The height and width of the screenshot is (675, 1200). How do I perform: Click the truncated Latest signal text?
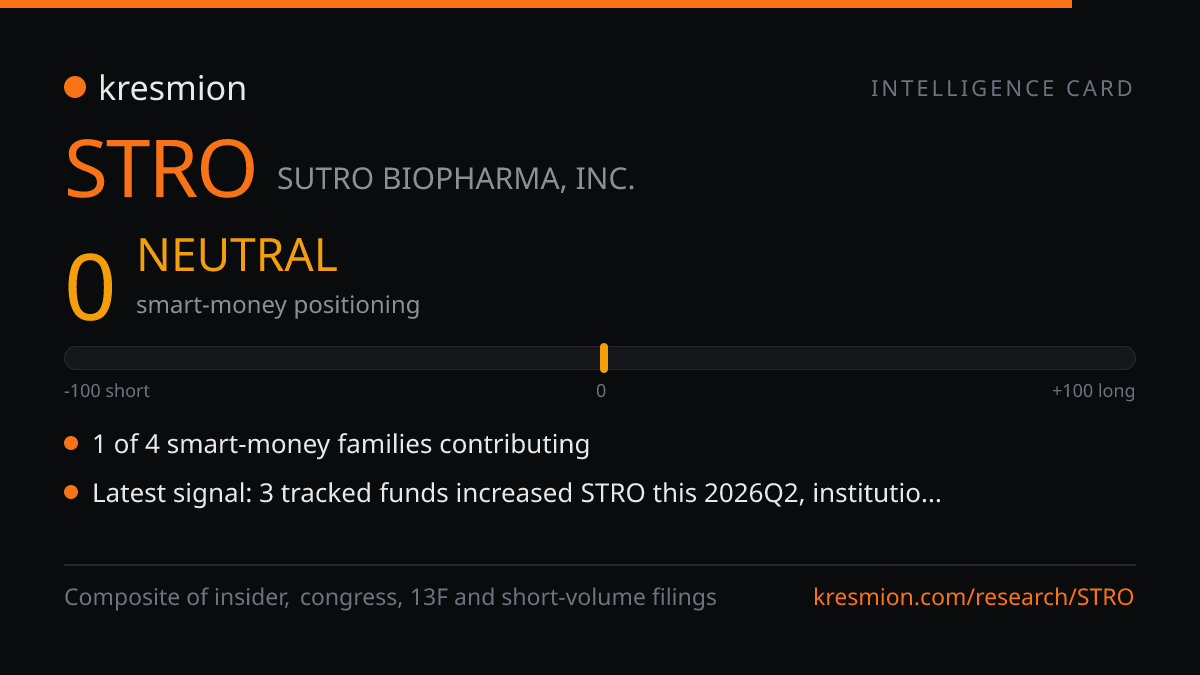coord(516,493)
